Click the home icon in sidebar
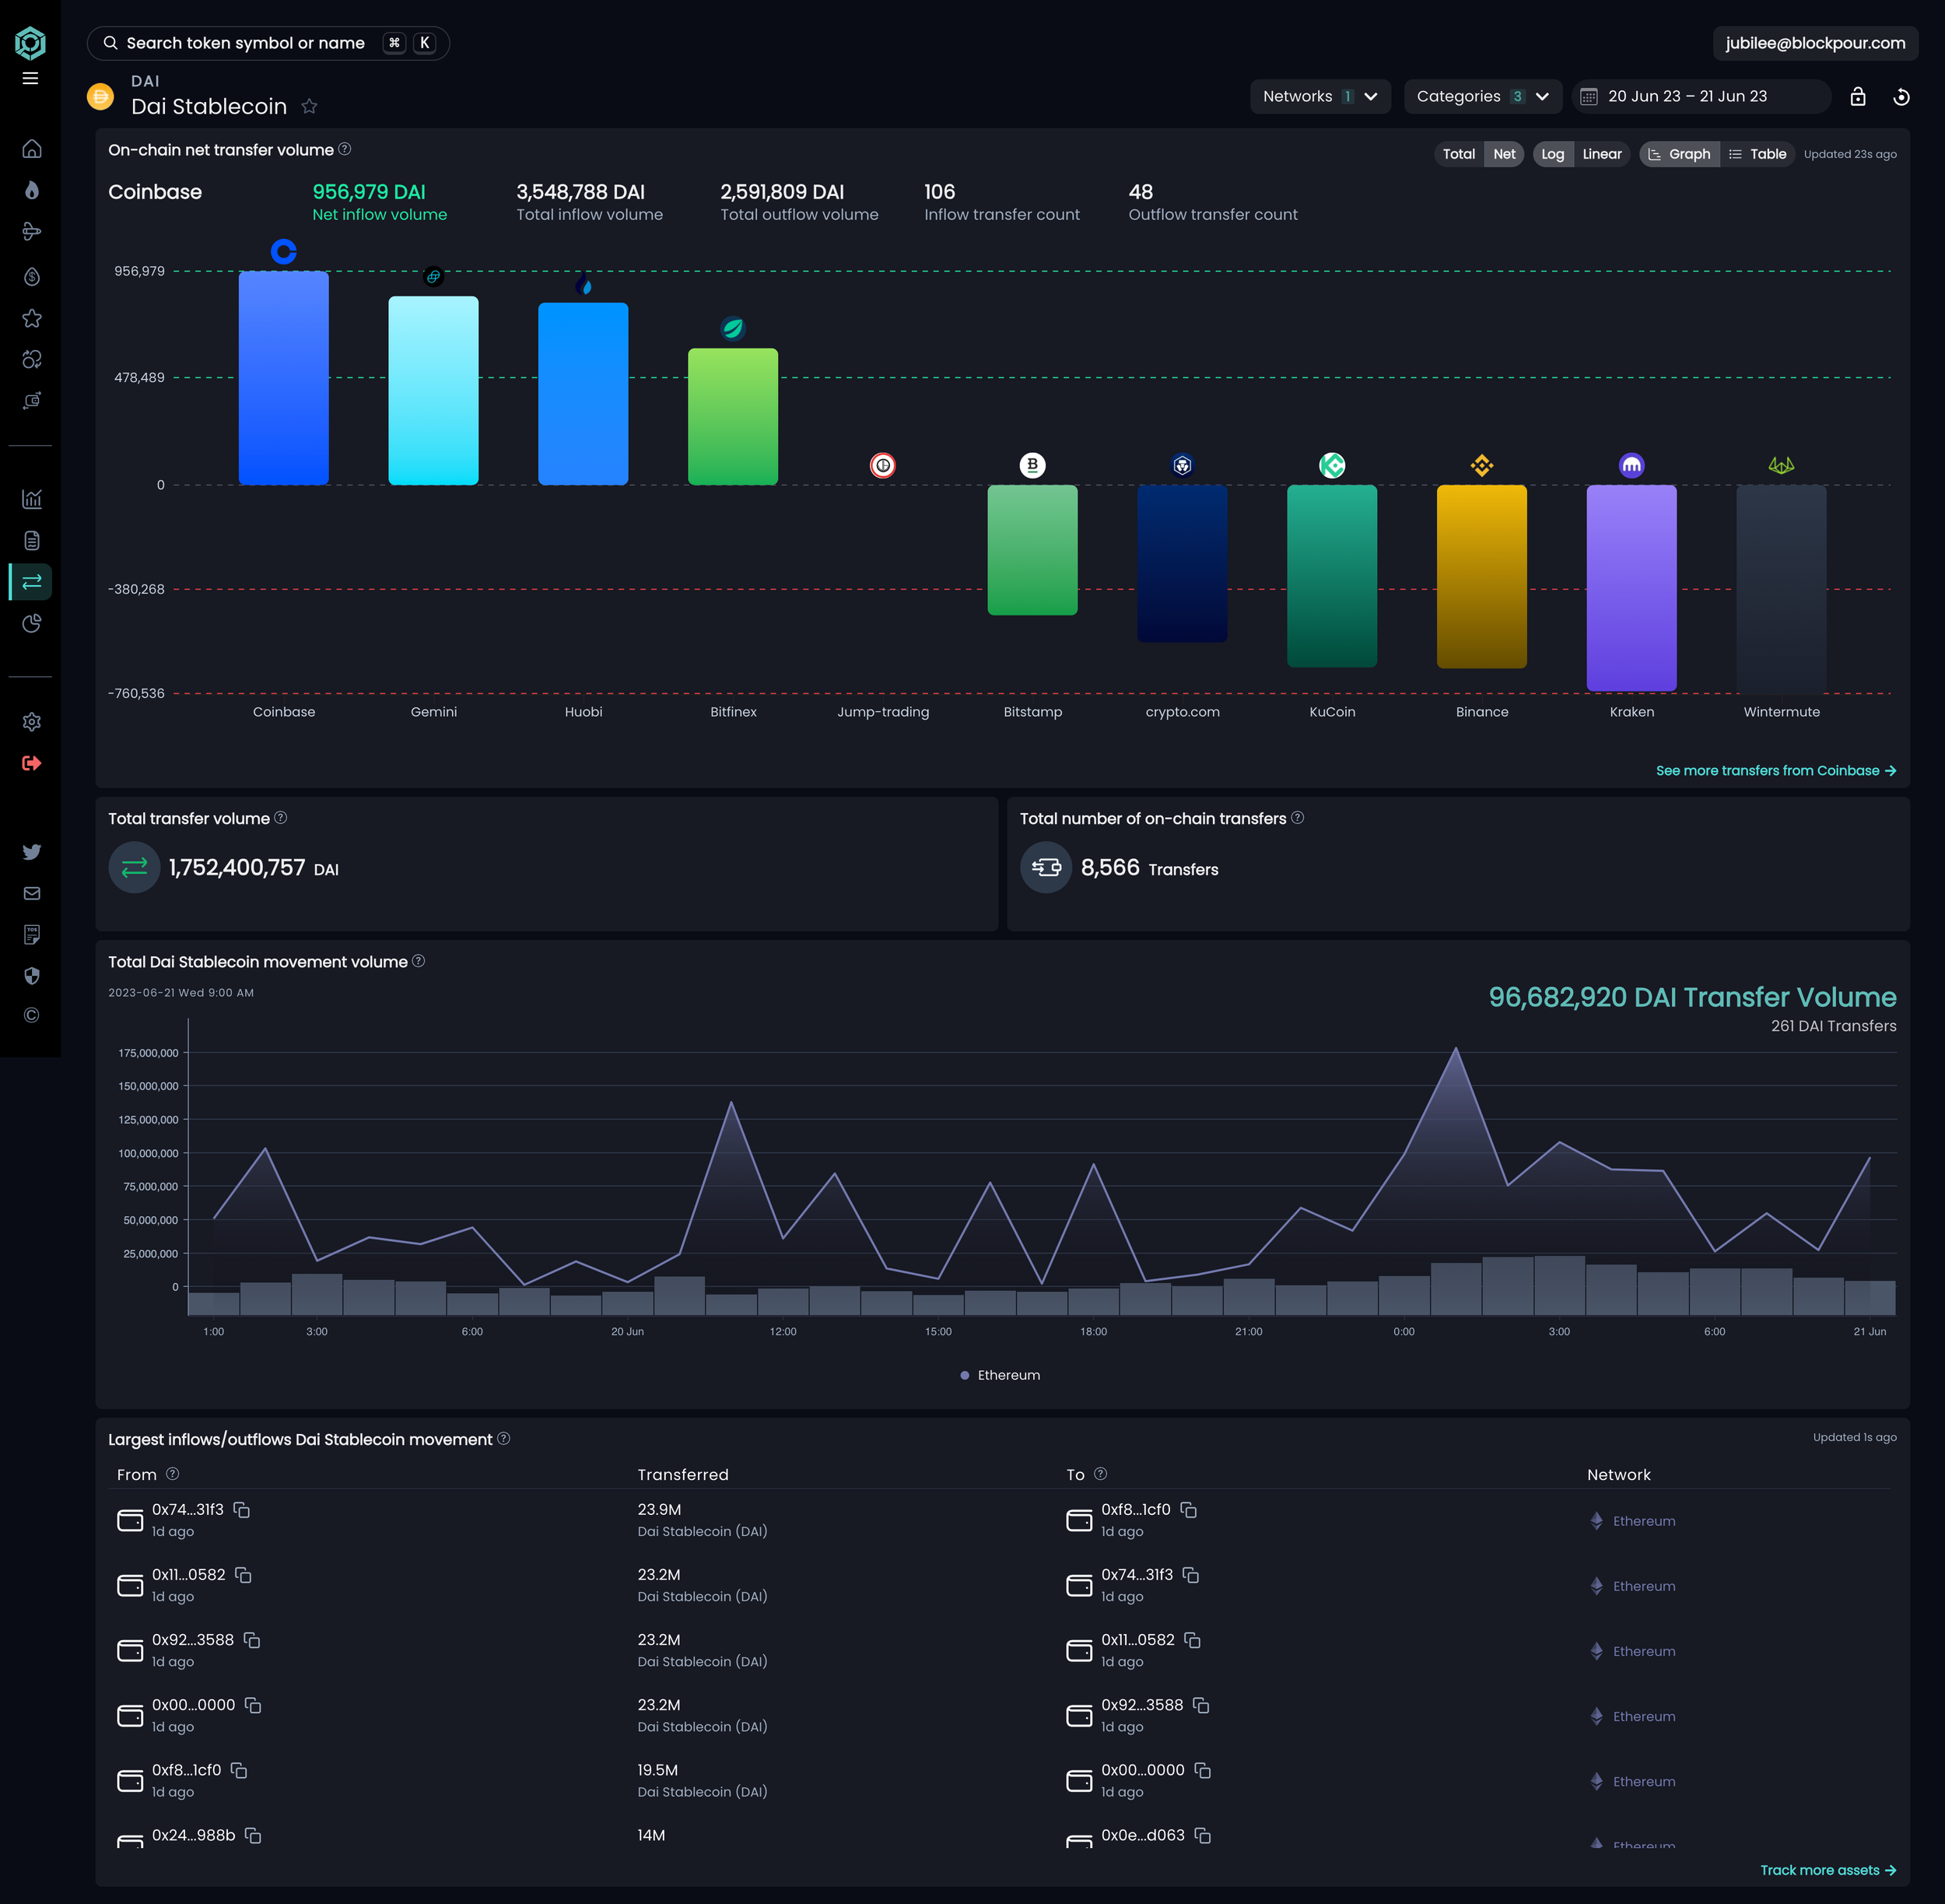This screenshot has width=1945, height=1904. click(32, 149)
